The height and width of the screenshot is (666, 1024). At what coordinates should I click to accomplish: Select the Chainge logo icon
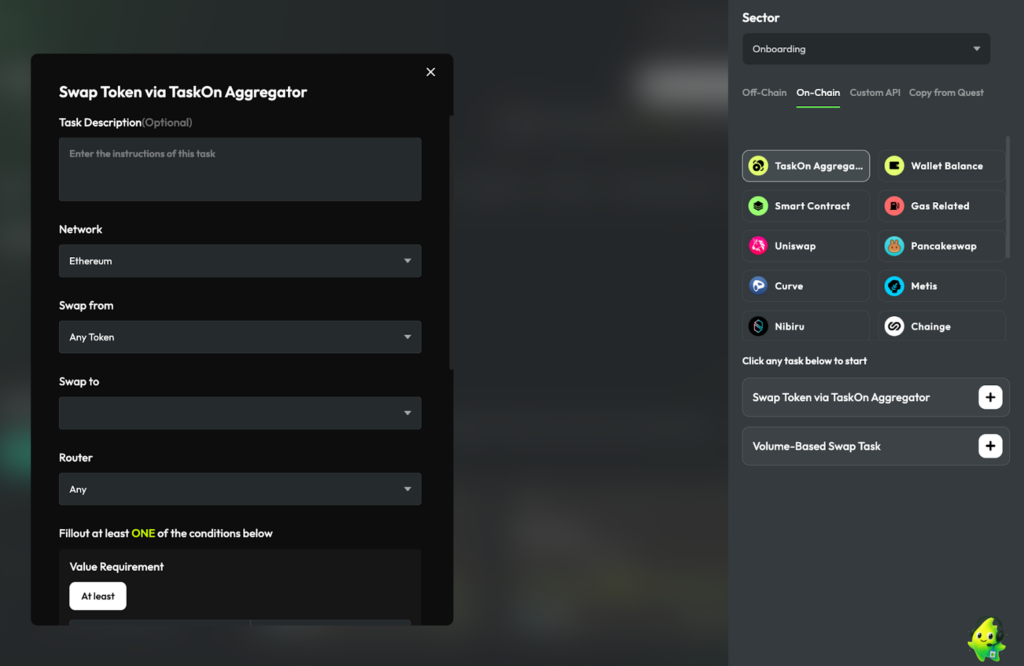point(894,326)
